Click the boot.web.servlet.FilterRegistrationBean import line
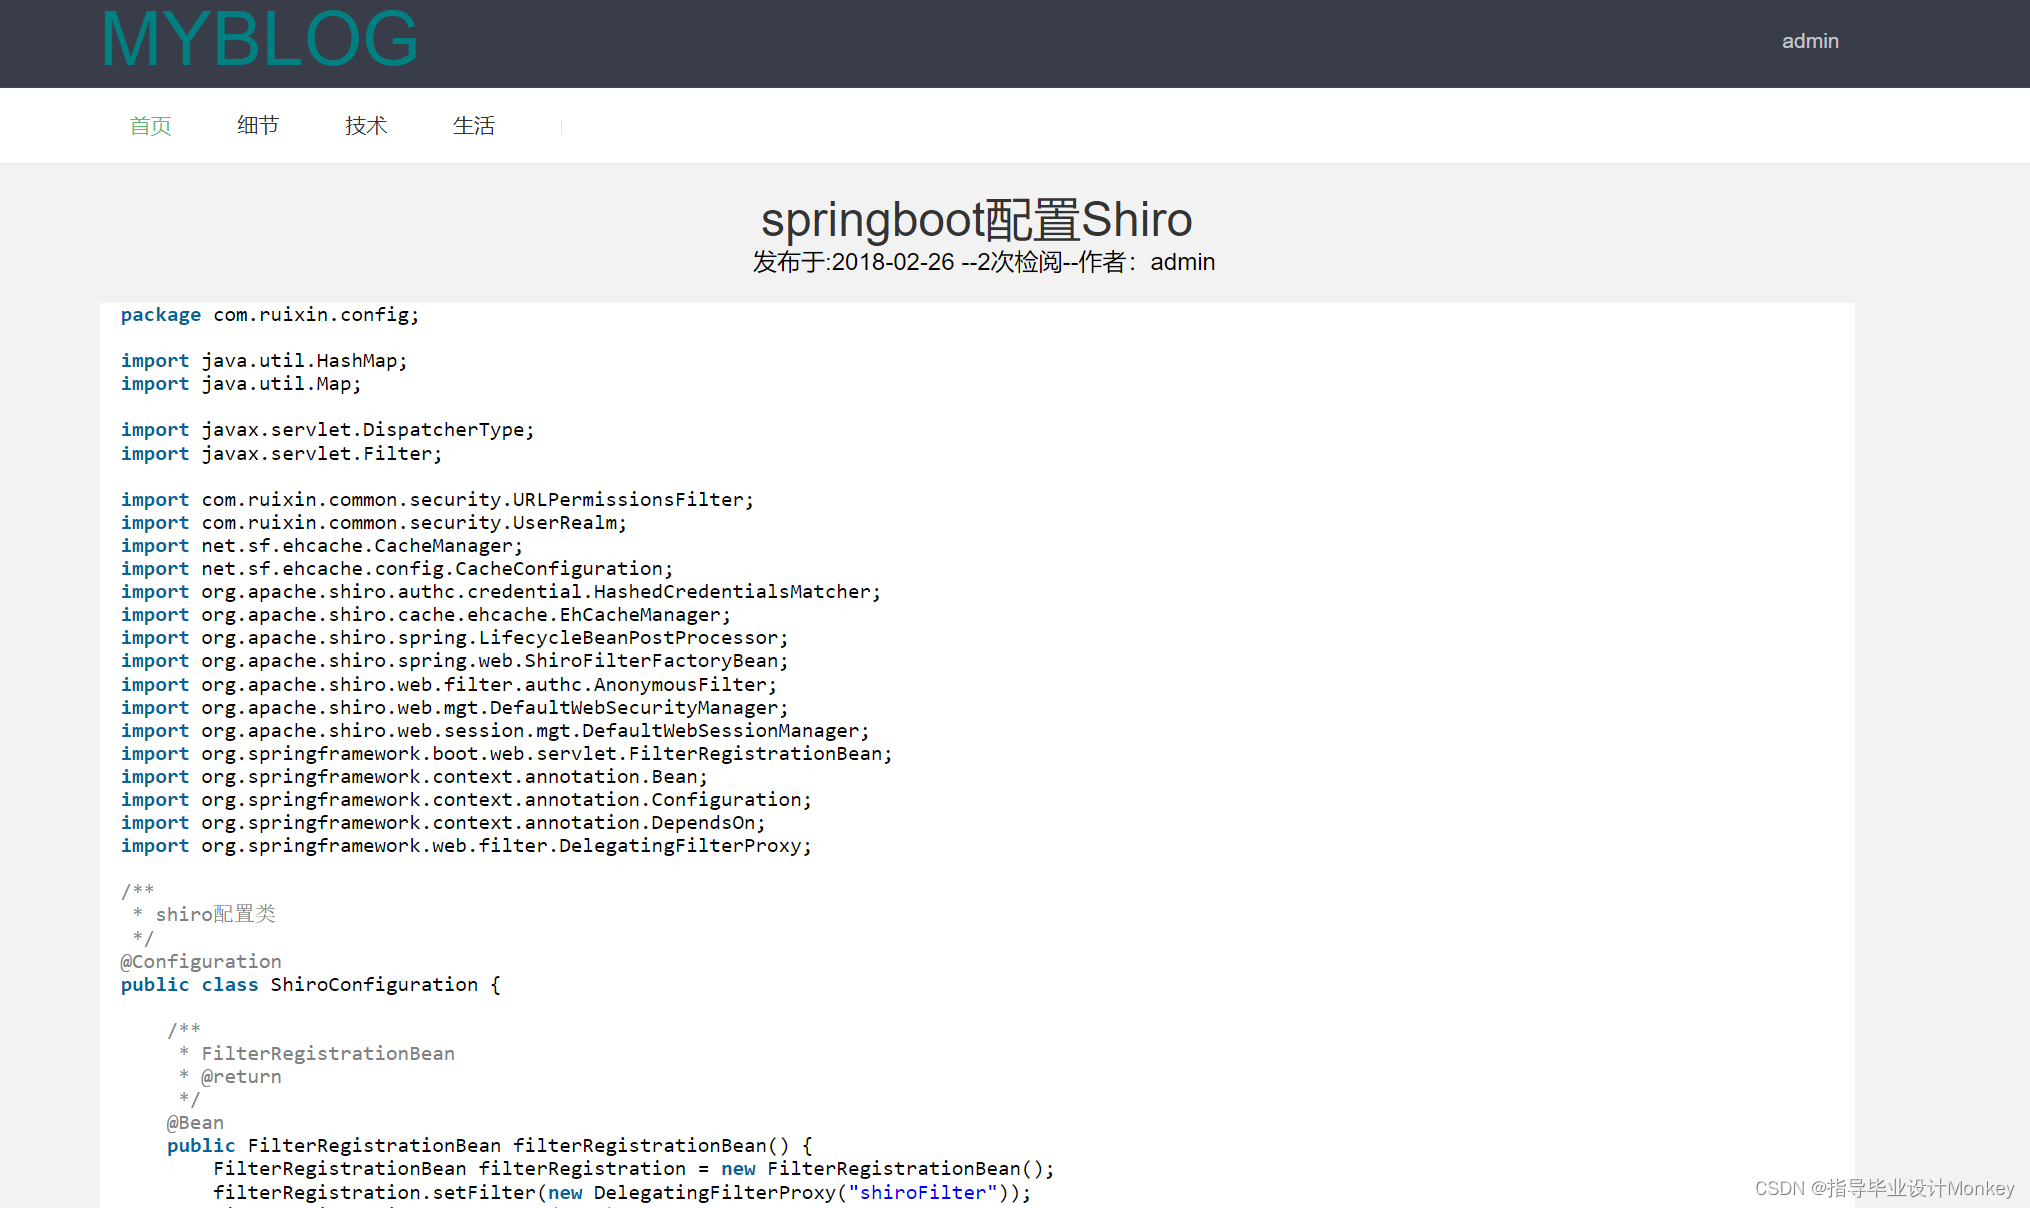Image resolution: width=2030 pixels, height=1208 pixels. 507,754
